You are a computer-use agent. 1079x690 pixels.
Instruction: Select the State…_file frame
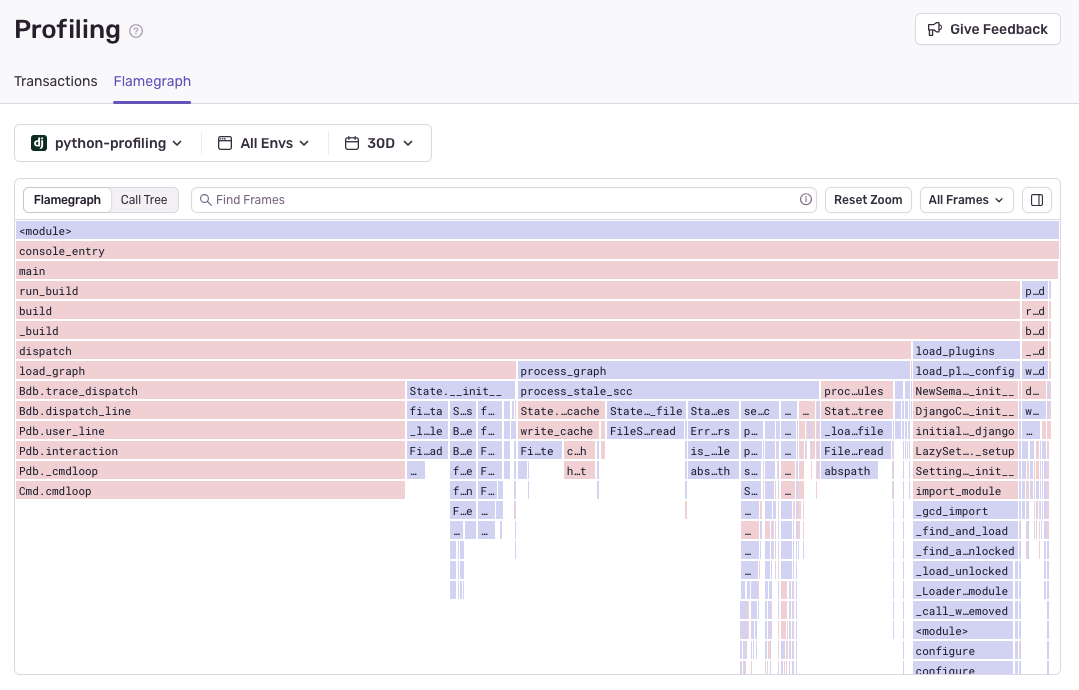(646, 410)
